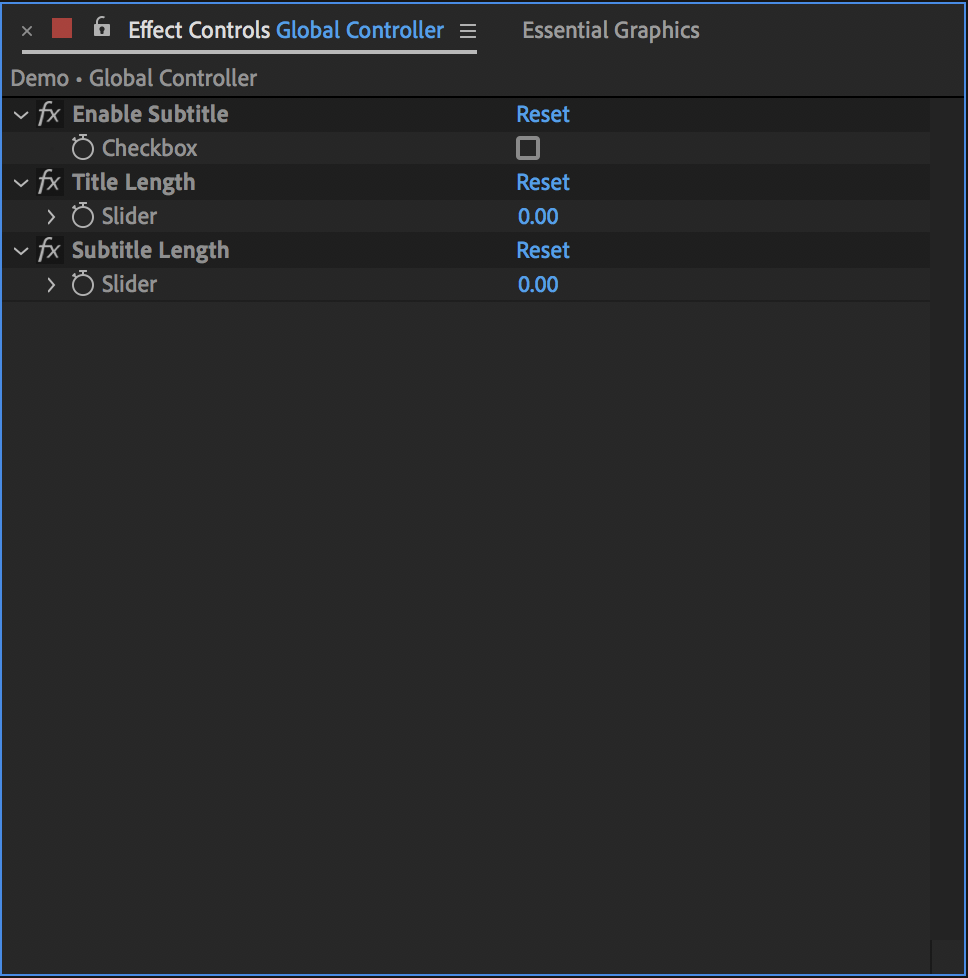Collapse the Enable Subtitle effect
The image size is (968, 978).
(21, 115)
